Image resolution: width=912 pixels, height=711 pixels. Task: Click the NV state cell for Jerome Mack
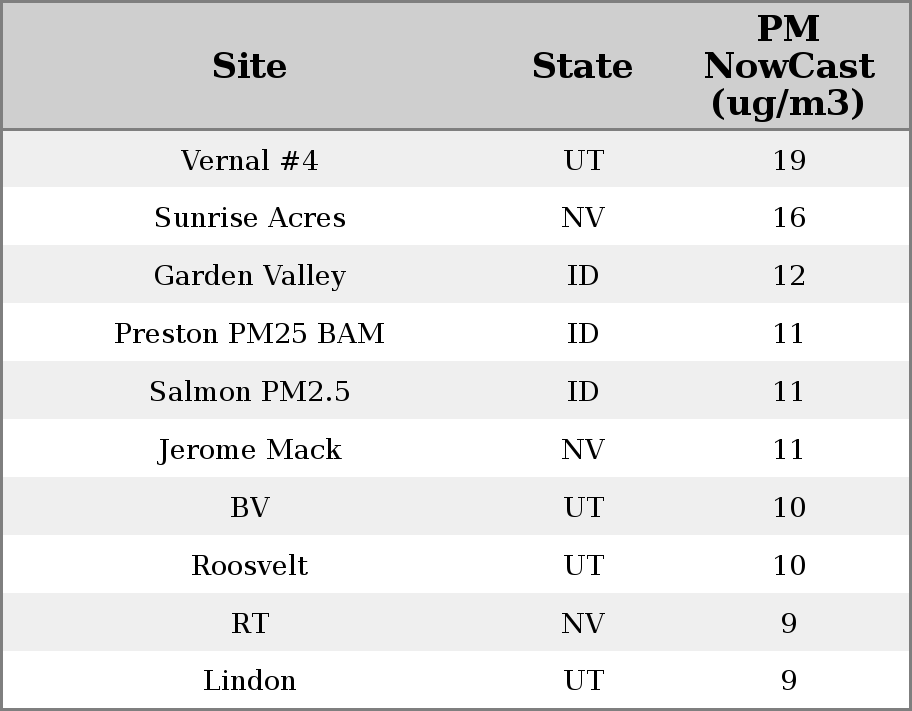tap(583, 449)
